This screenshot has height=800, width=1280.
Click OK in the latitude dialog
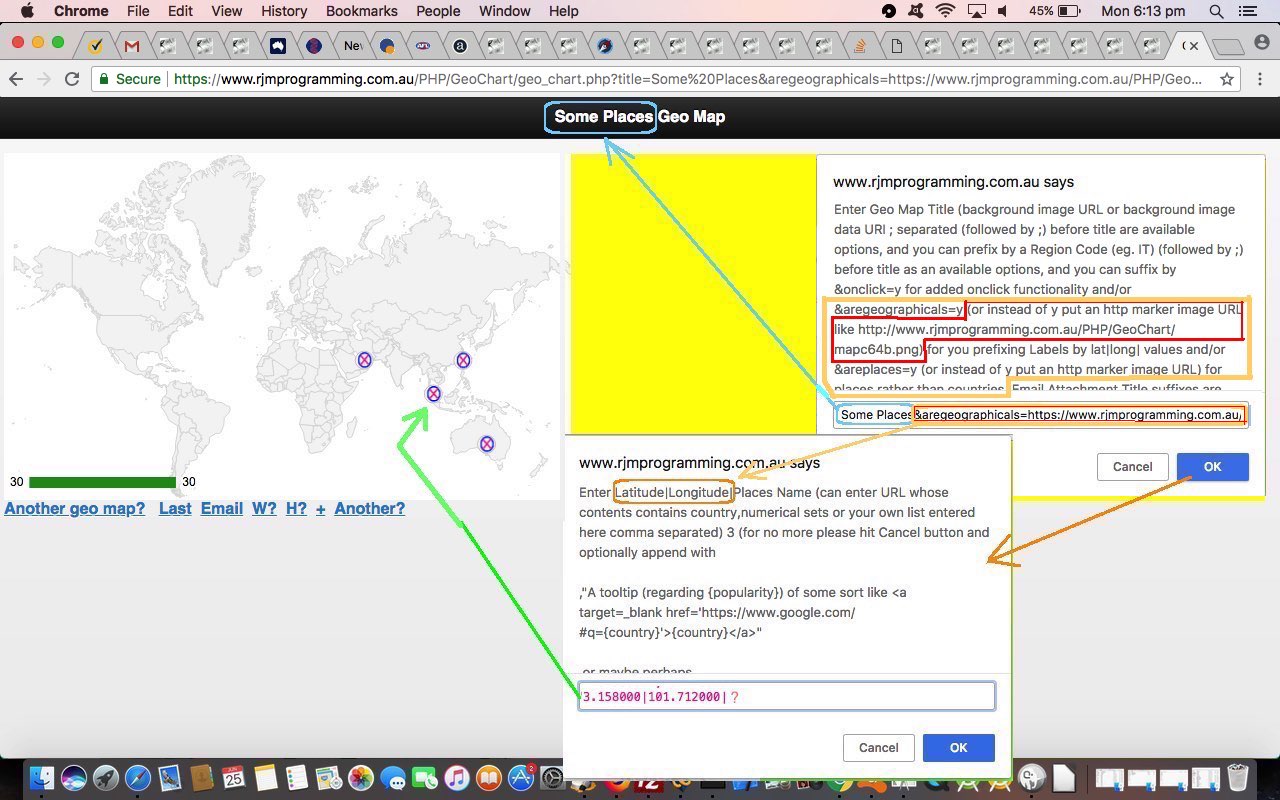tap(958, 748)
